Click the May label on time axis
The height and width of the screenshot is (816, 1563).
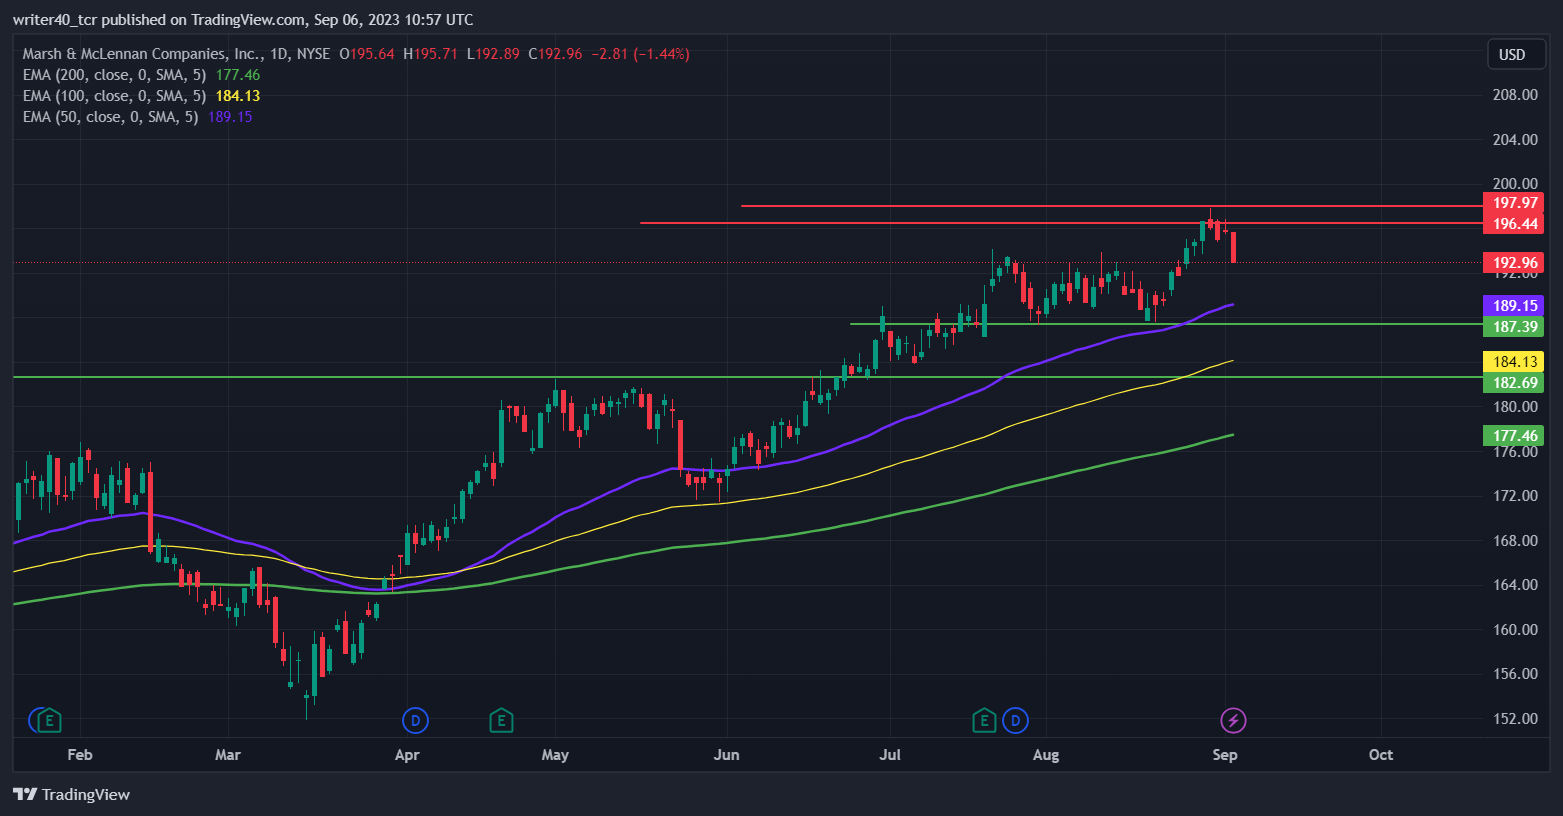click(555, 755)
